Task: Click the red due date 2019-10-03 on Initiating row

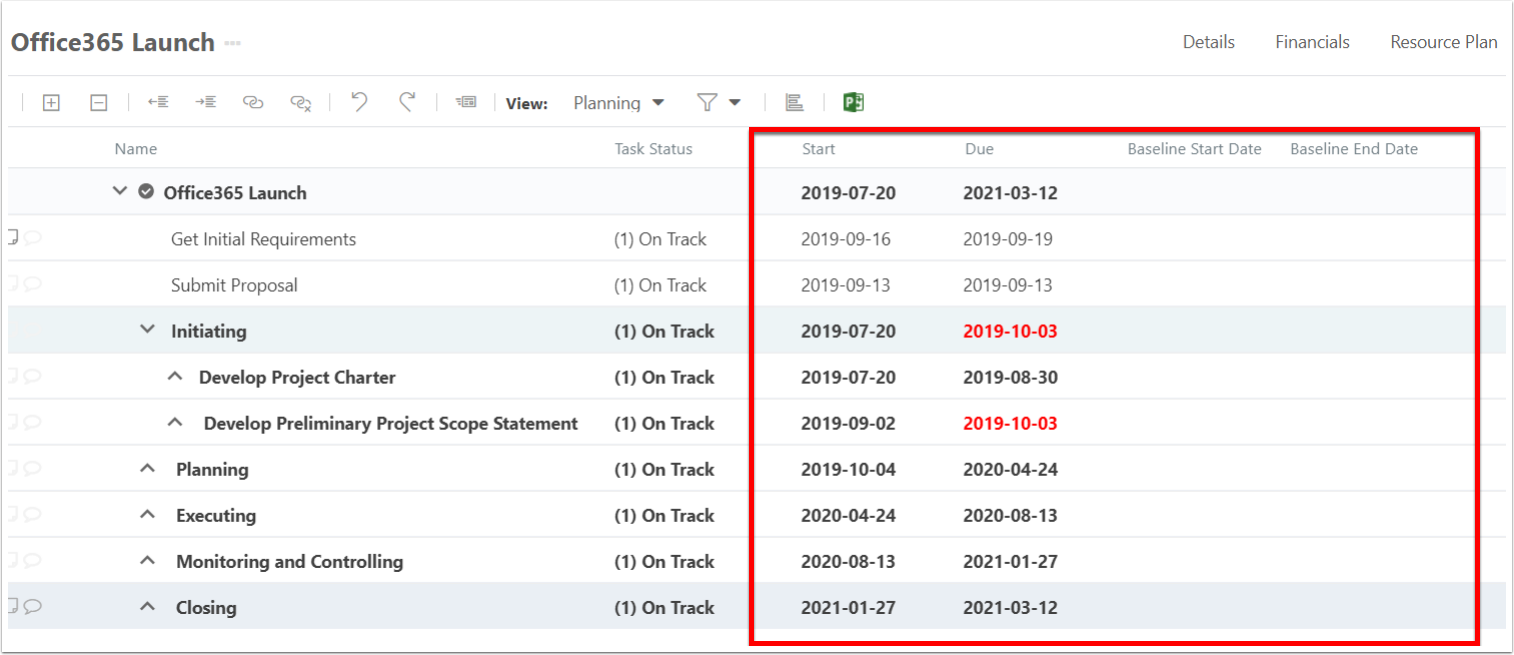Action: point(1010,331)
